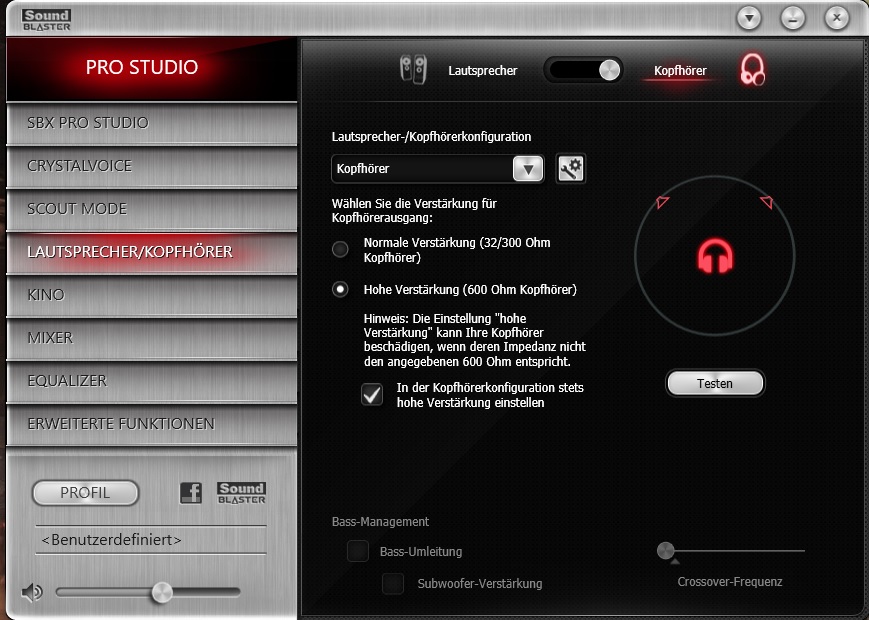This screenshot has height=620, width=869.
Task: Click the Sound Blaster logo beside Facebook
Action: click(241, 493)
